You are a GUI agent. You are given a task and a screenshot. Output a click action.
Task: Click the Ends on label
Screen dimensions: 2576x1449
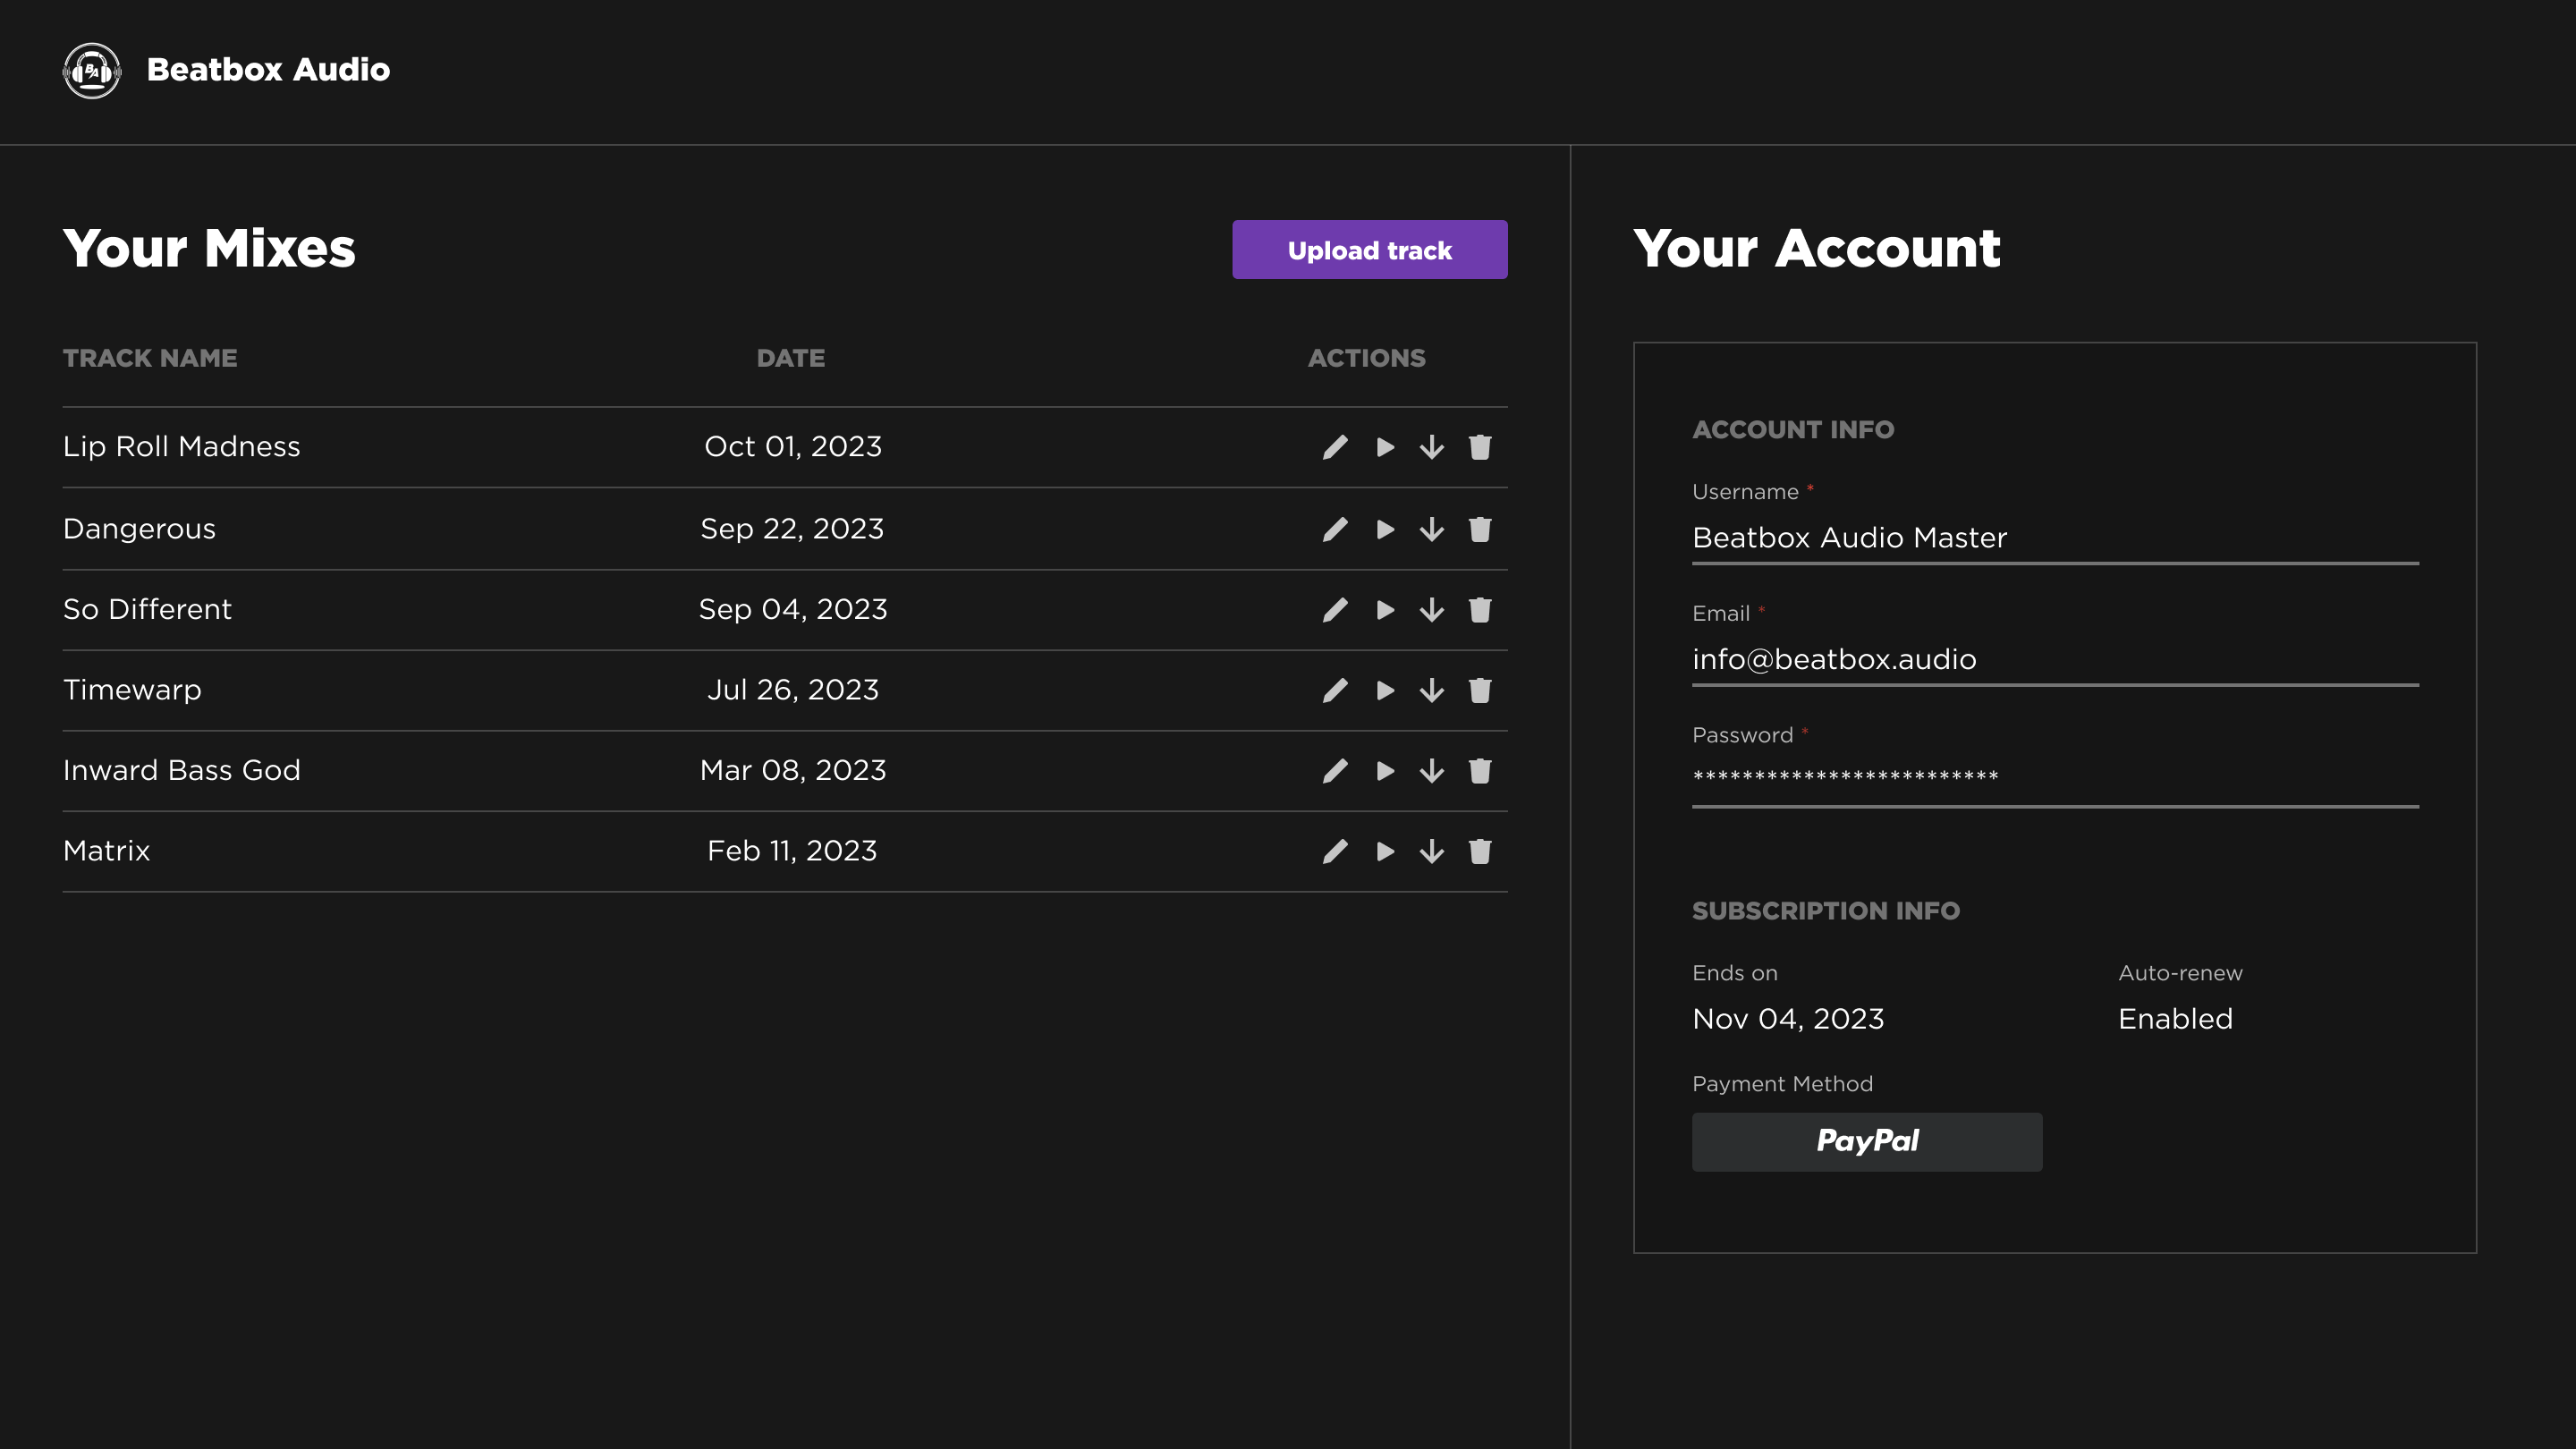(x=1735, y=973)
